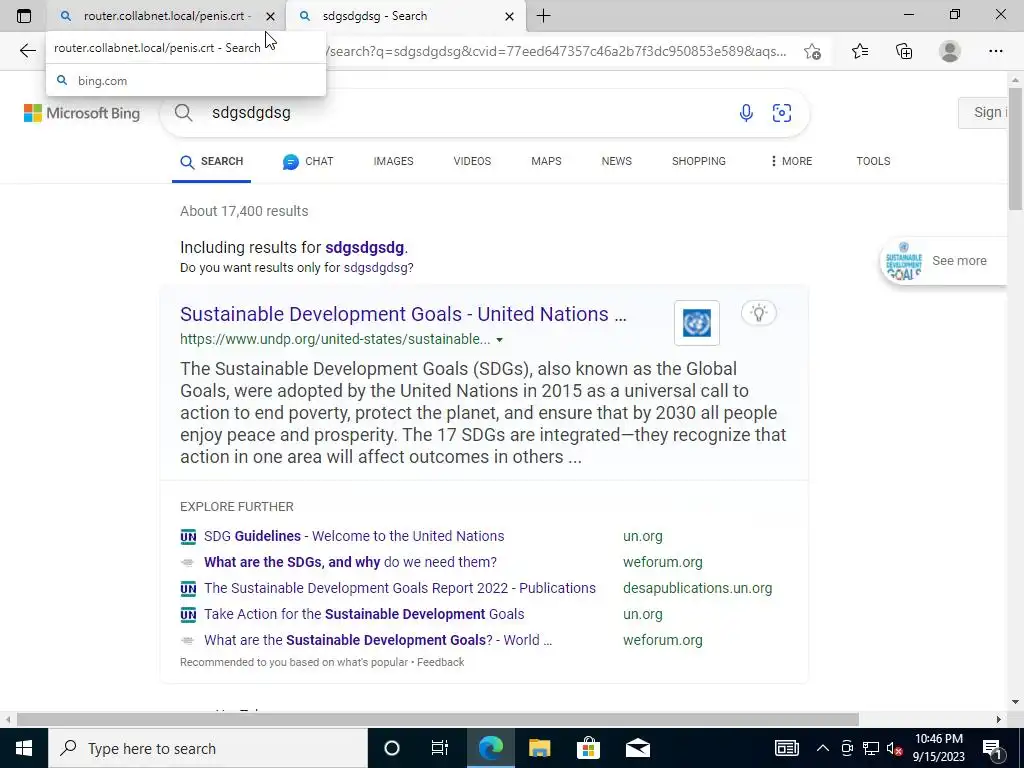Click the horizontal scrollbar thumb
Viewport: 1024px width, 768px height.
coord(438,719)
